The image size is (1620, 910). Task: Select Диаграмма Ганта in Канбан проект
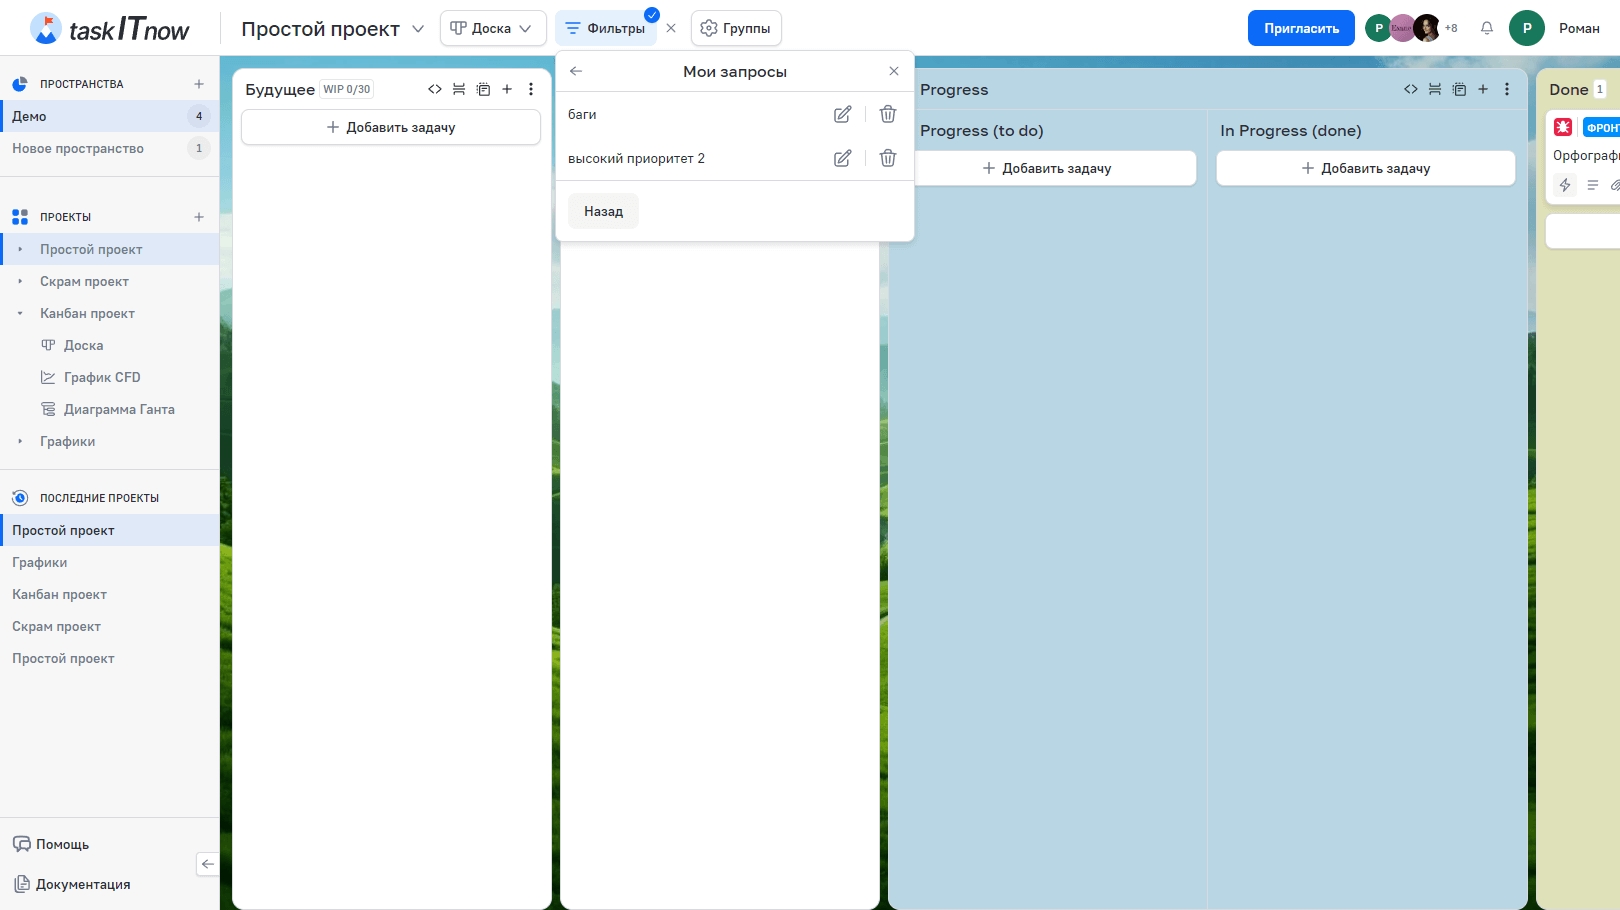coord(119,409)
